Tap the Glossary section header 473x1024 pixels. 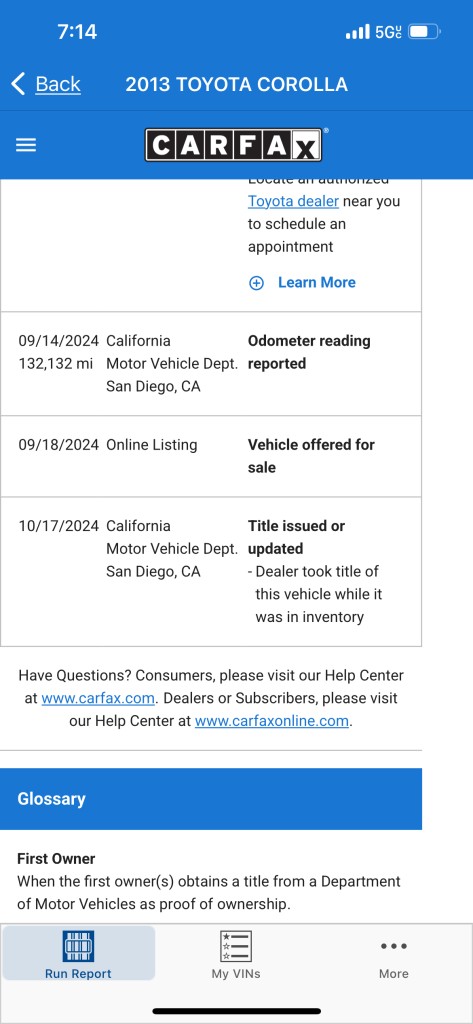[x=211, y=799]
